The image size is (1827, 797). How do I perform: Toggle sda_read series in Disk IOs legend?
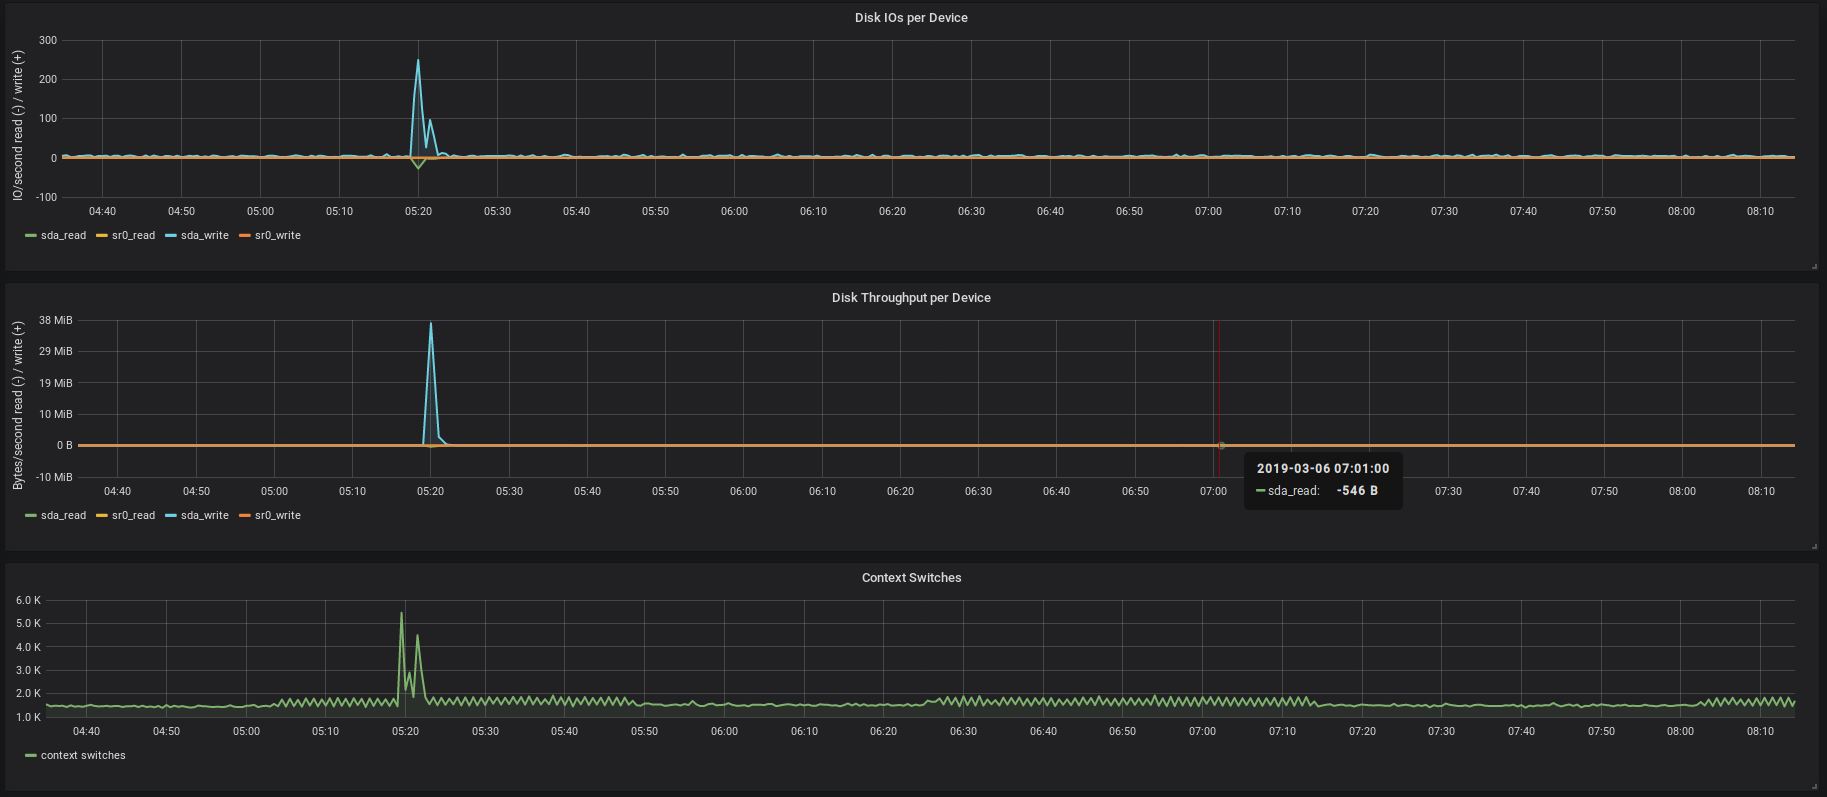coord(63,236)
